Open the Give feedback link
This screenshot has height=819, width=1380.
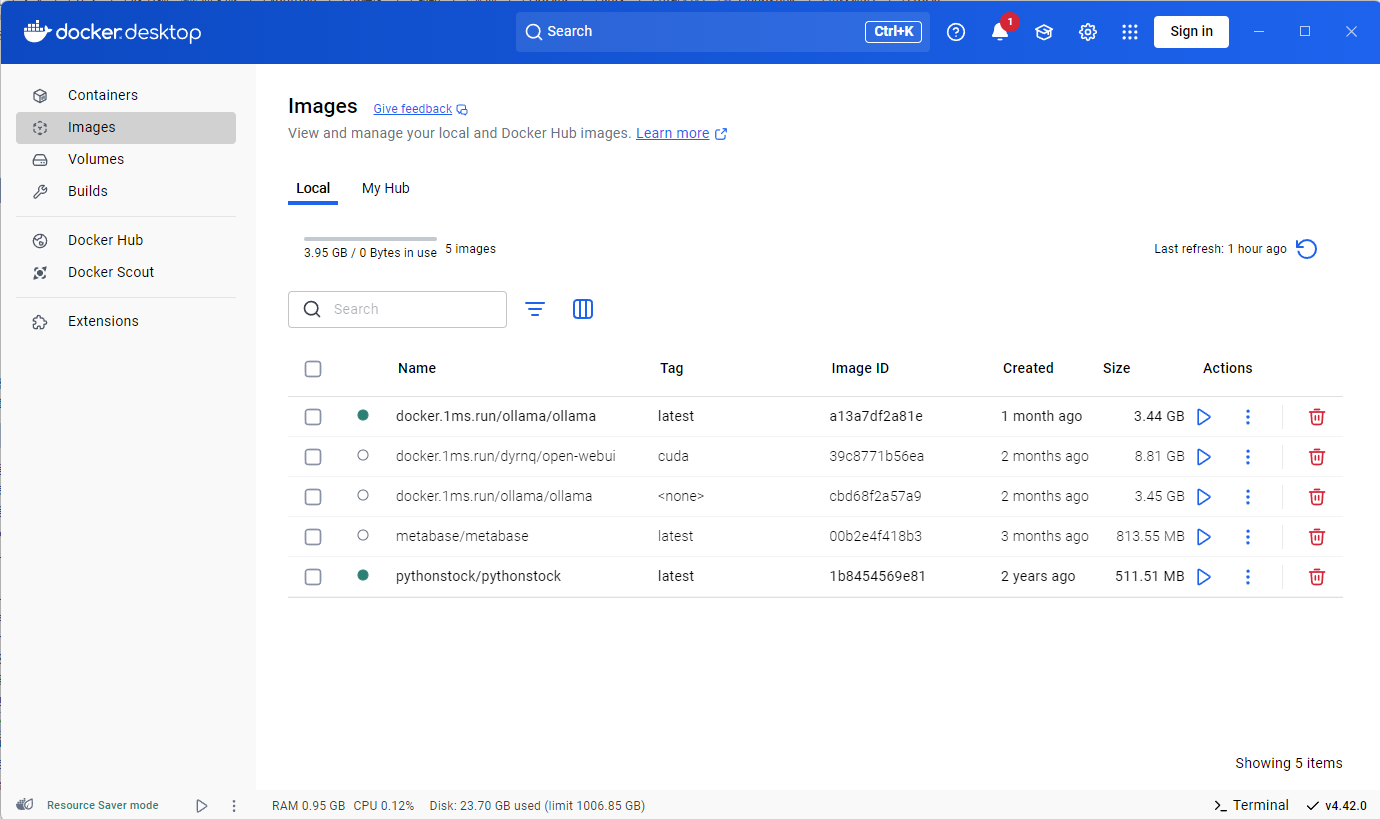[x=413, y=109]
